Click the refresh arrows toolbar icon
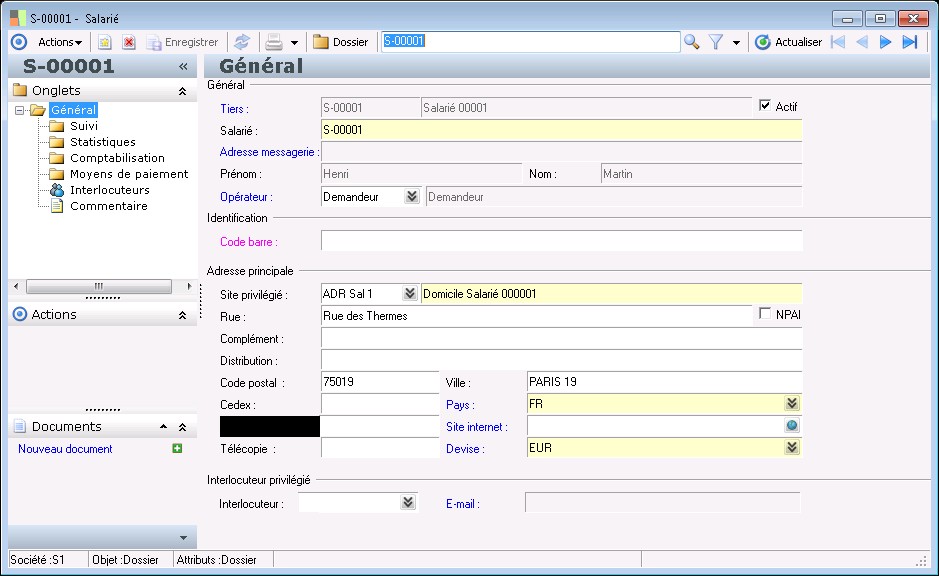The width and height of the screenshot is (939, 576). (x=241, y=42)
